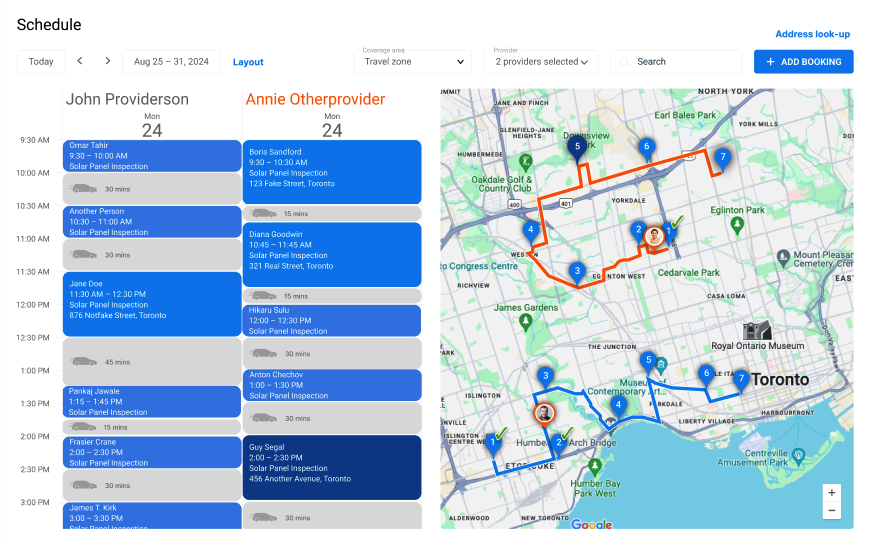Click the Humber Bay Park West marker
This screenshot has height=541, width=877.
[595, 467]
